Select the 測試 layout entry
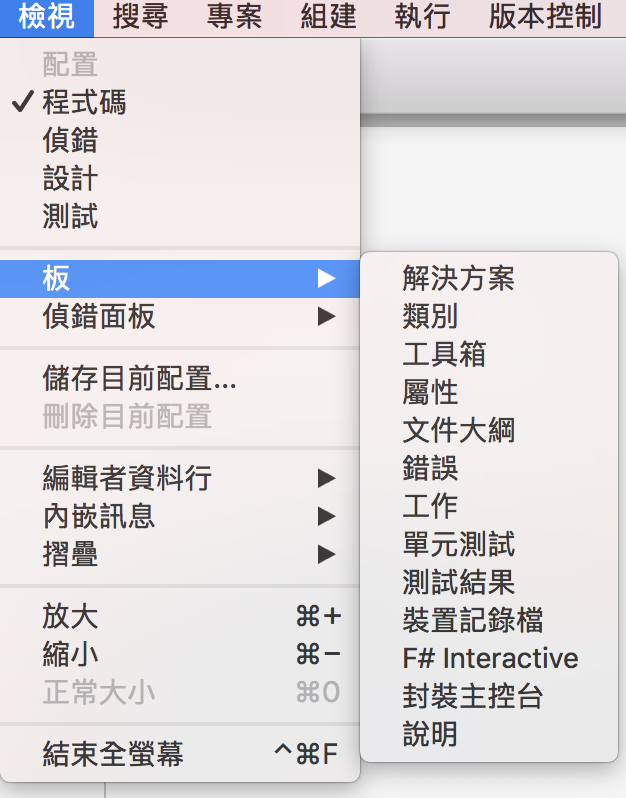The height and width of the screenshot is (798, 626). tap(180, 216)
